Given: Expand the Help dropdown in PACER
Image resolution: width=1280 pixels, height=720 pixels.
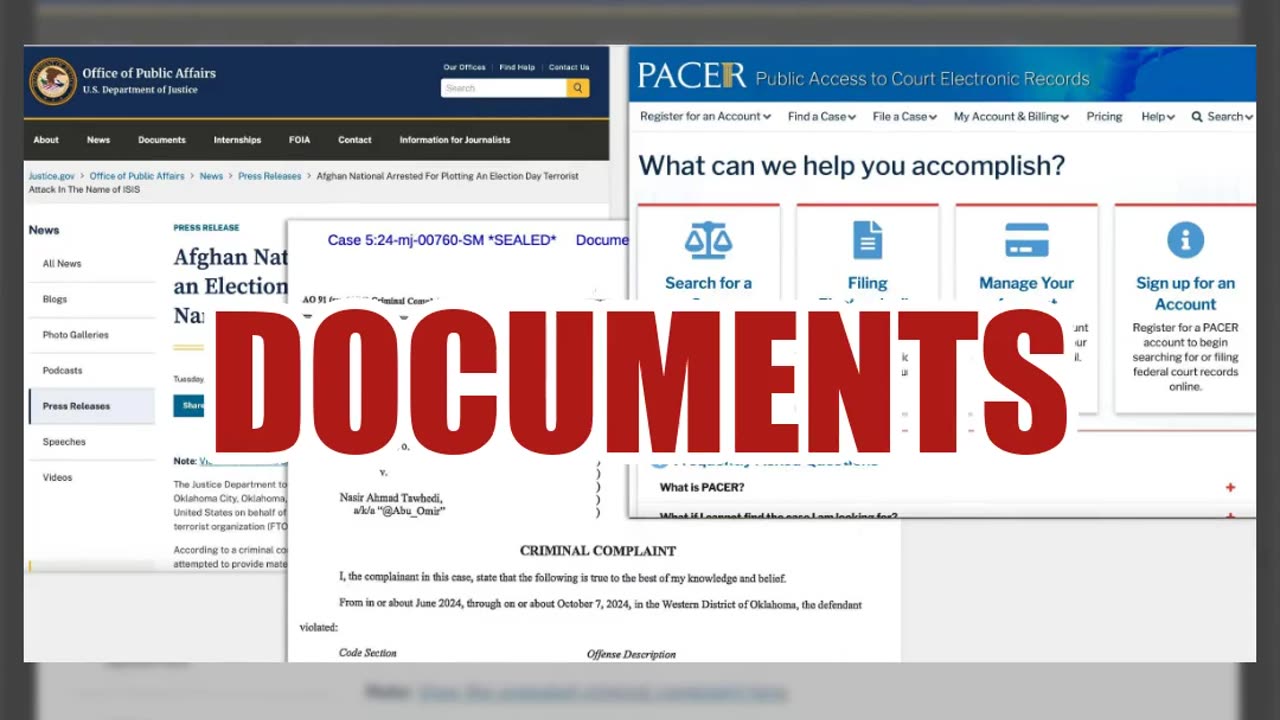Looking at the screenshot, I should click(1158, 116).
